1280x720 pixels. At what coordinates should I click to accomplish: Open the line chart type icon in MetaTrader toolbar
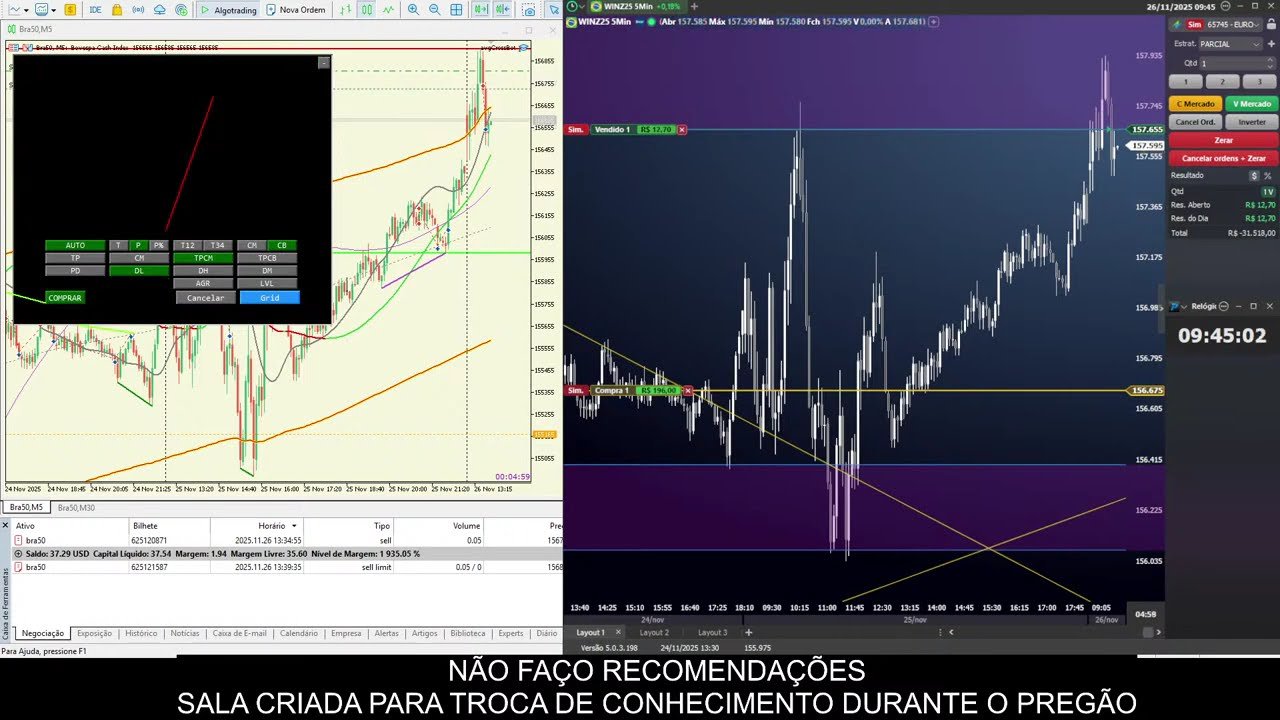(15, 9)
